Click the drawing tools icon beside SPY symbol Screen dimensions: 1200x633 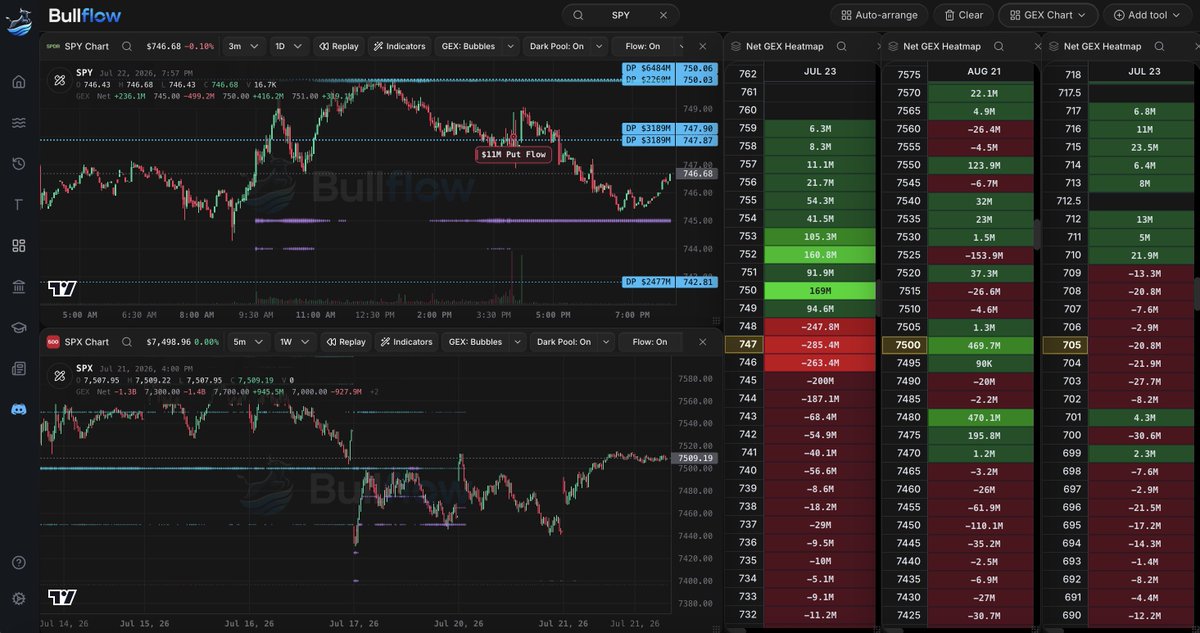pyautogui.click(x=59, y=78)
